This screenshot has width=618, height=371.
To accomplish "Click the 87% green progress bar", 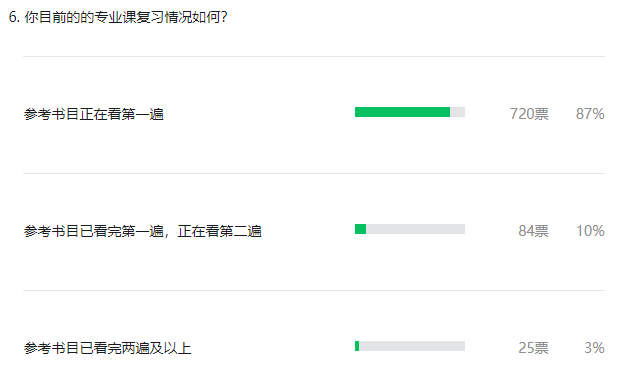I will tap(402, 112).
